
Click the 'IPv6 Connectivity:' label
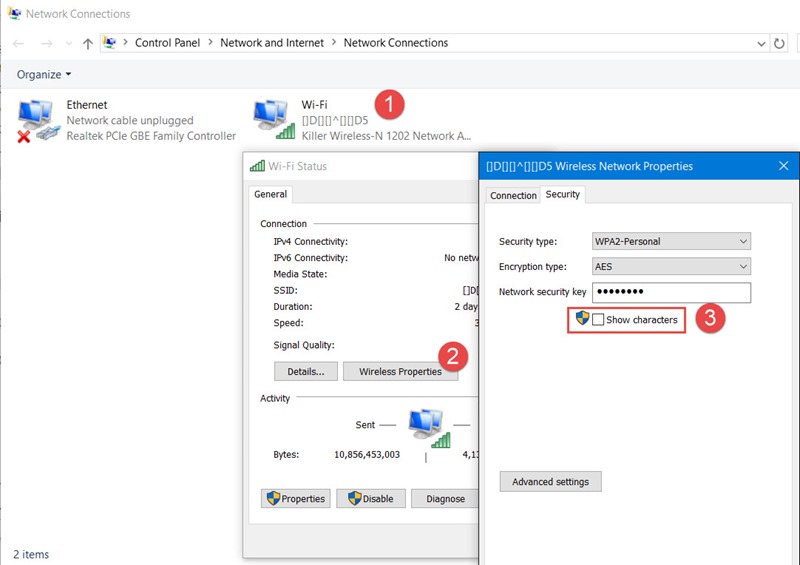[x=311, y=258]
